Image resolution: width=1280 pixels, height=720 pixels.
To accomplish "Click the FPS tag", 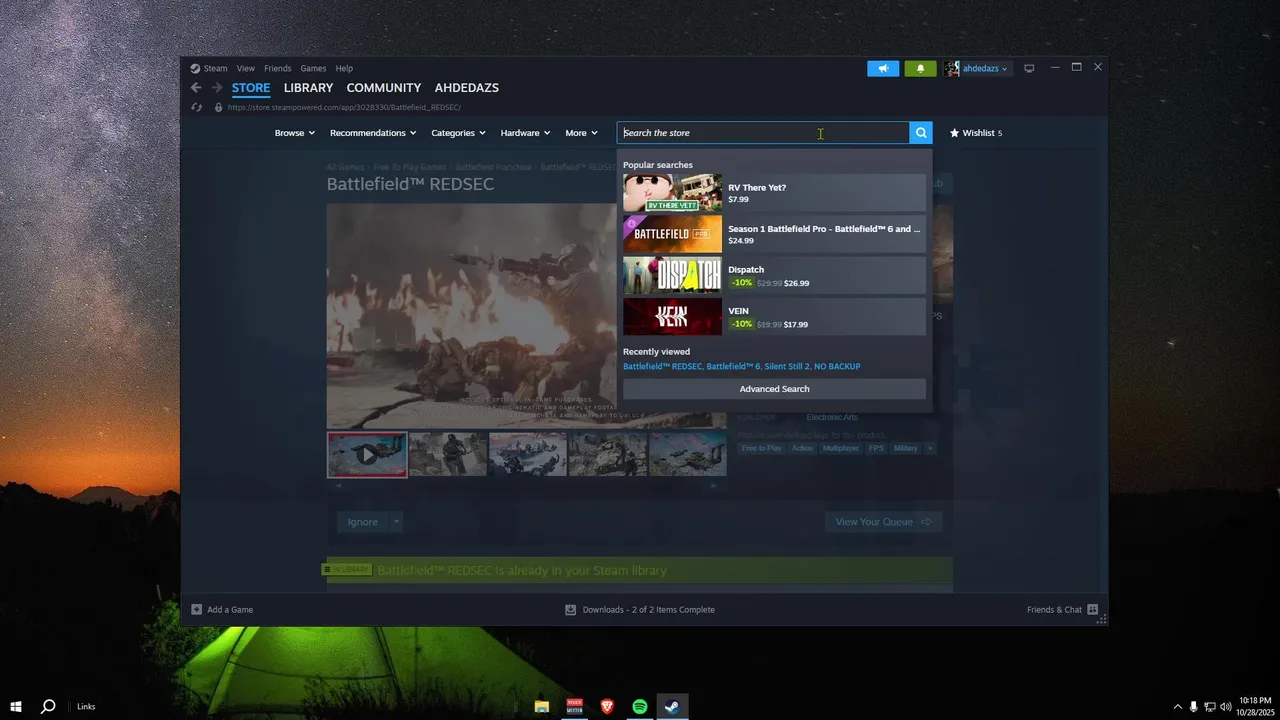I will (877, 448).
